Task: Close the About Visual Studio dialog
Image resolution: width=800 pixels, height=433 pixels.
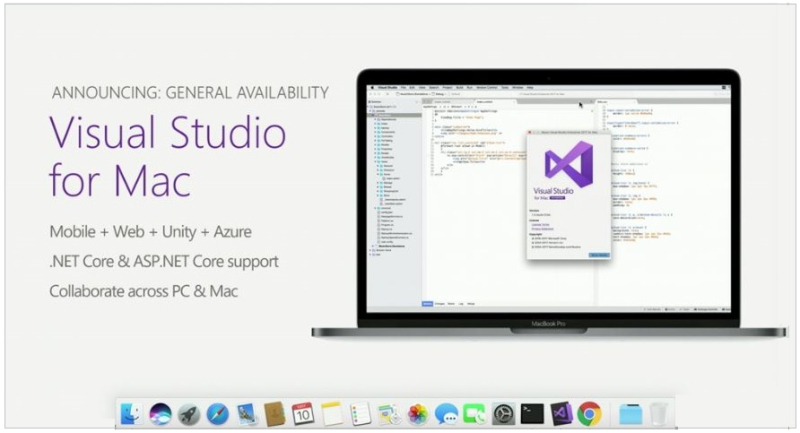Action: pyautogui.click(x=530, y=132)
